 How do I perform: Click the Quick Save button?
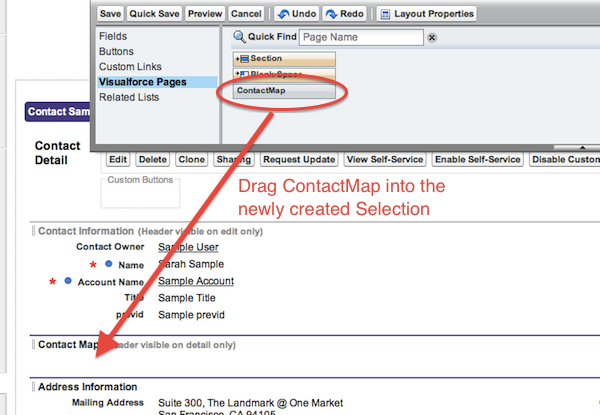pyautogui.click(x=154, y=14)
